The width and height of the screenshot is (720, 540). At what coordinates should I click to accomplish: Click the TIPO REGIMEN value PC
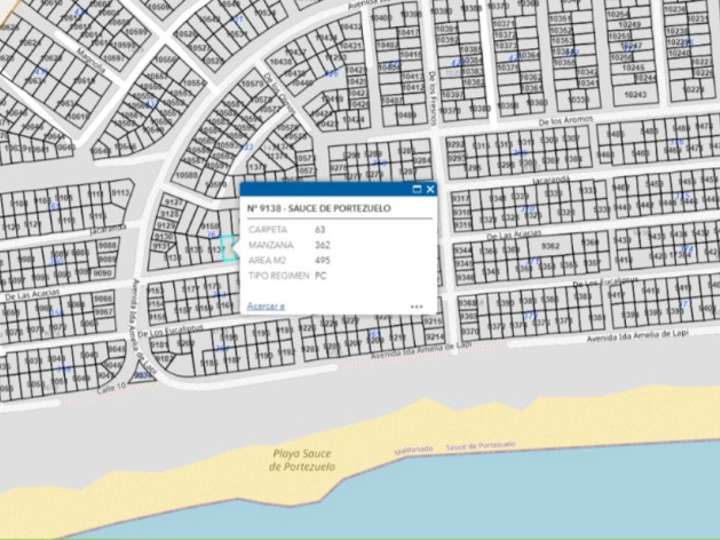321,276
